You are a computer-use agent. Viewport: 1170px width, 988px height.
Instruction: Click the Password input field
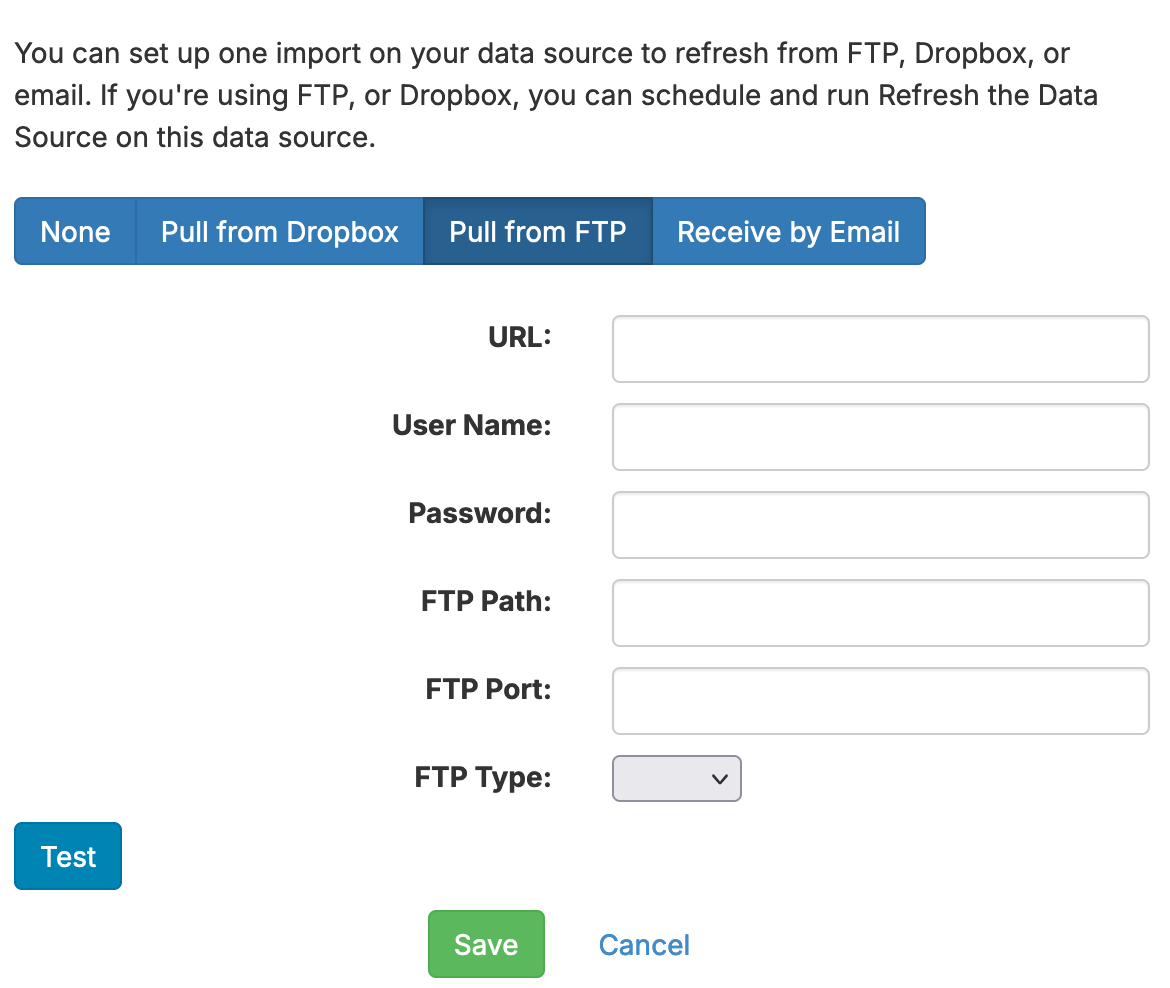880,525
